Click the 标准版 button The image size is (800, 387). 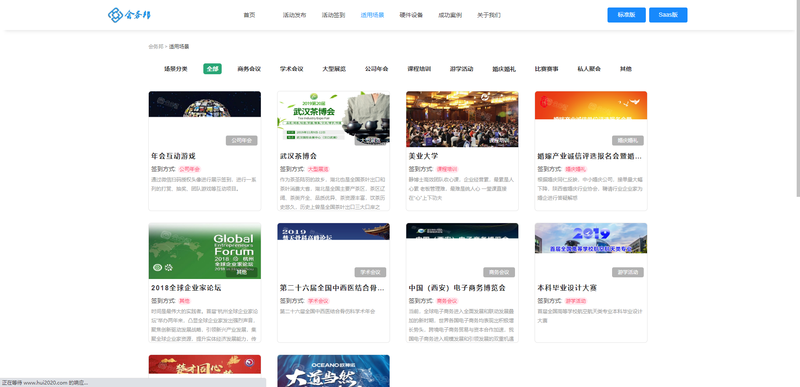(x=627, y=15)
